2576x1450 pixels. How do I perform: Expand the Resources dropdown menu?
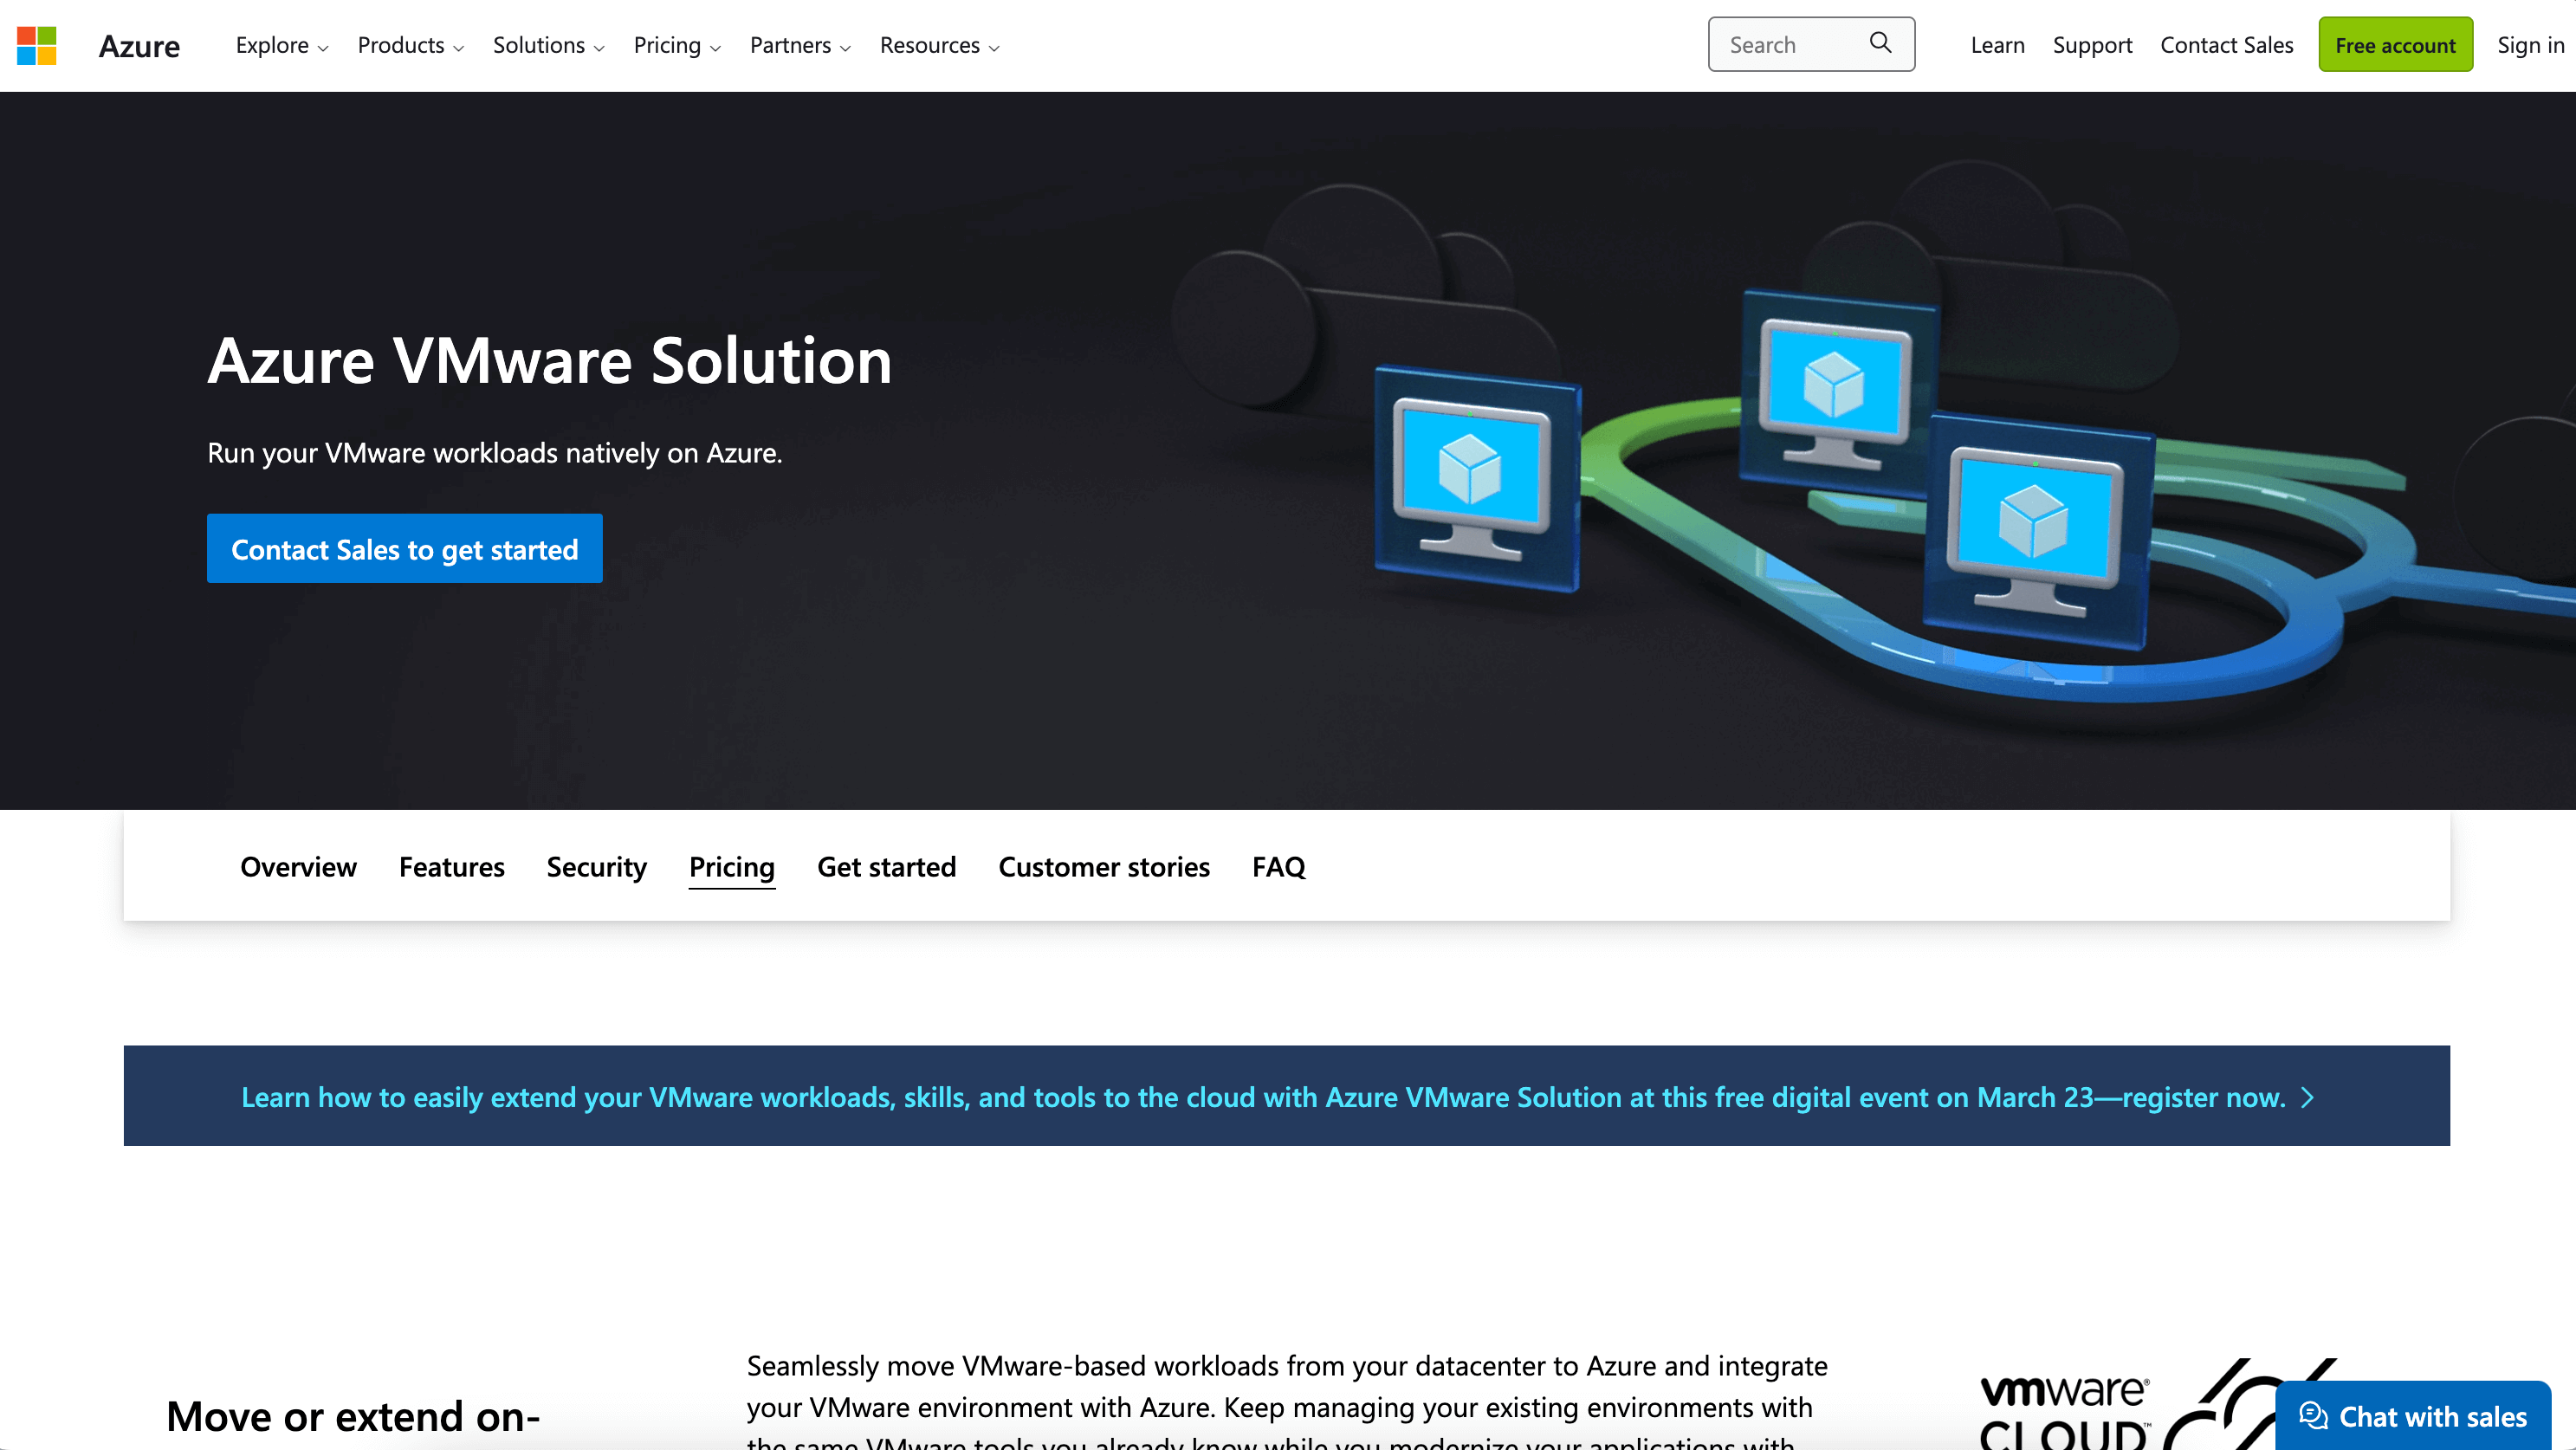[940, 46]
